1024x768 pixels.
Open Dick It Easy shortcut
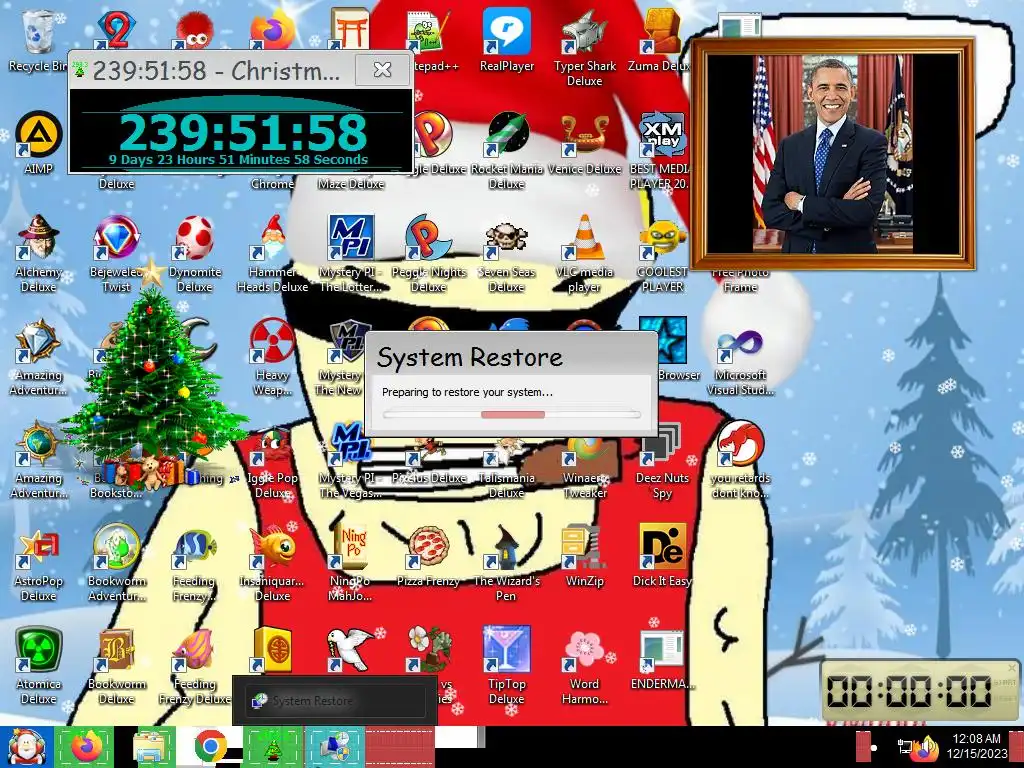pyautogui.click(x=662, y=556)
